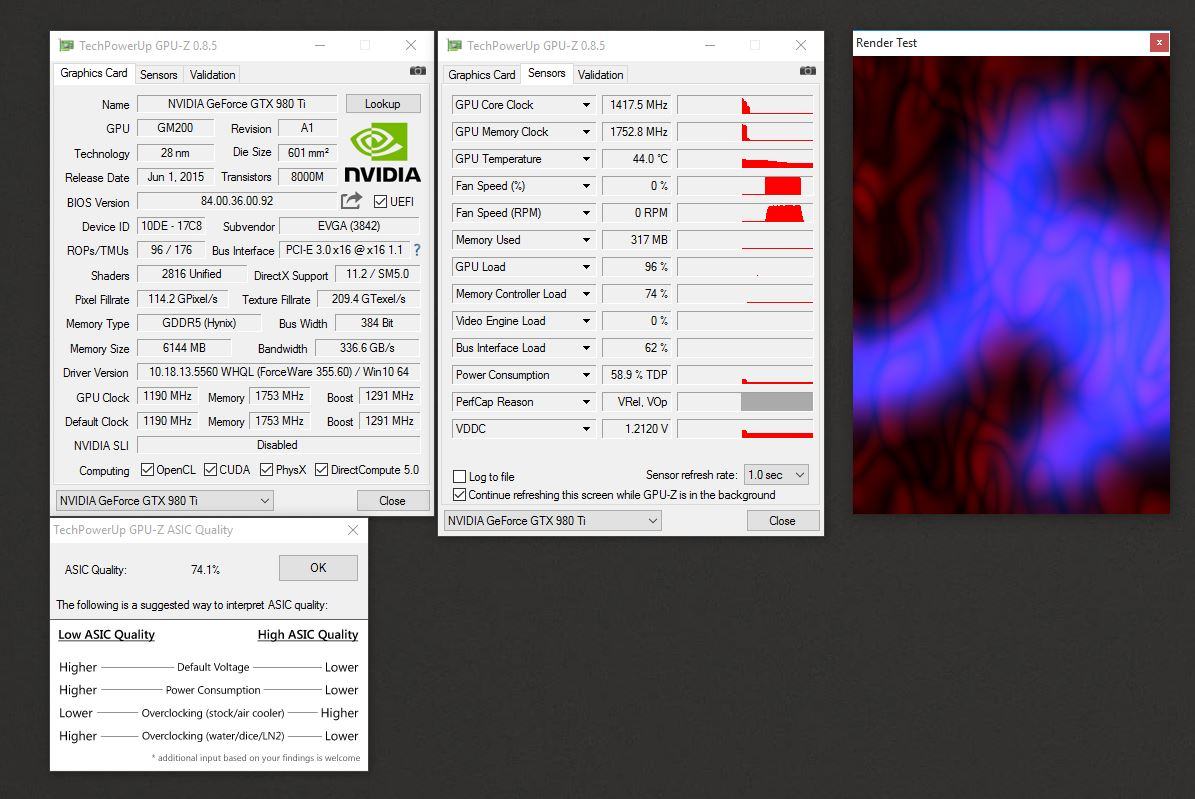Click the Subvendor EVGA (3842) value
This screenshot has width=1195, height=799.
pos(349,226)
